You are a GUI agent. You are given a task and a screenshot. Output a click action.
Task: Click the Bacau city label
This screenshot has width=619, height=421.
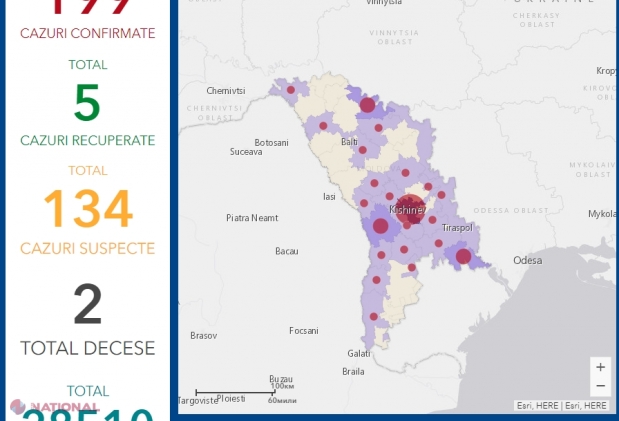tap(287, 251)
